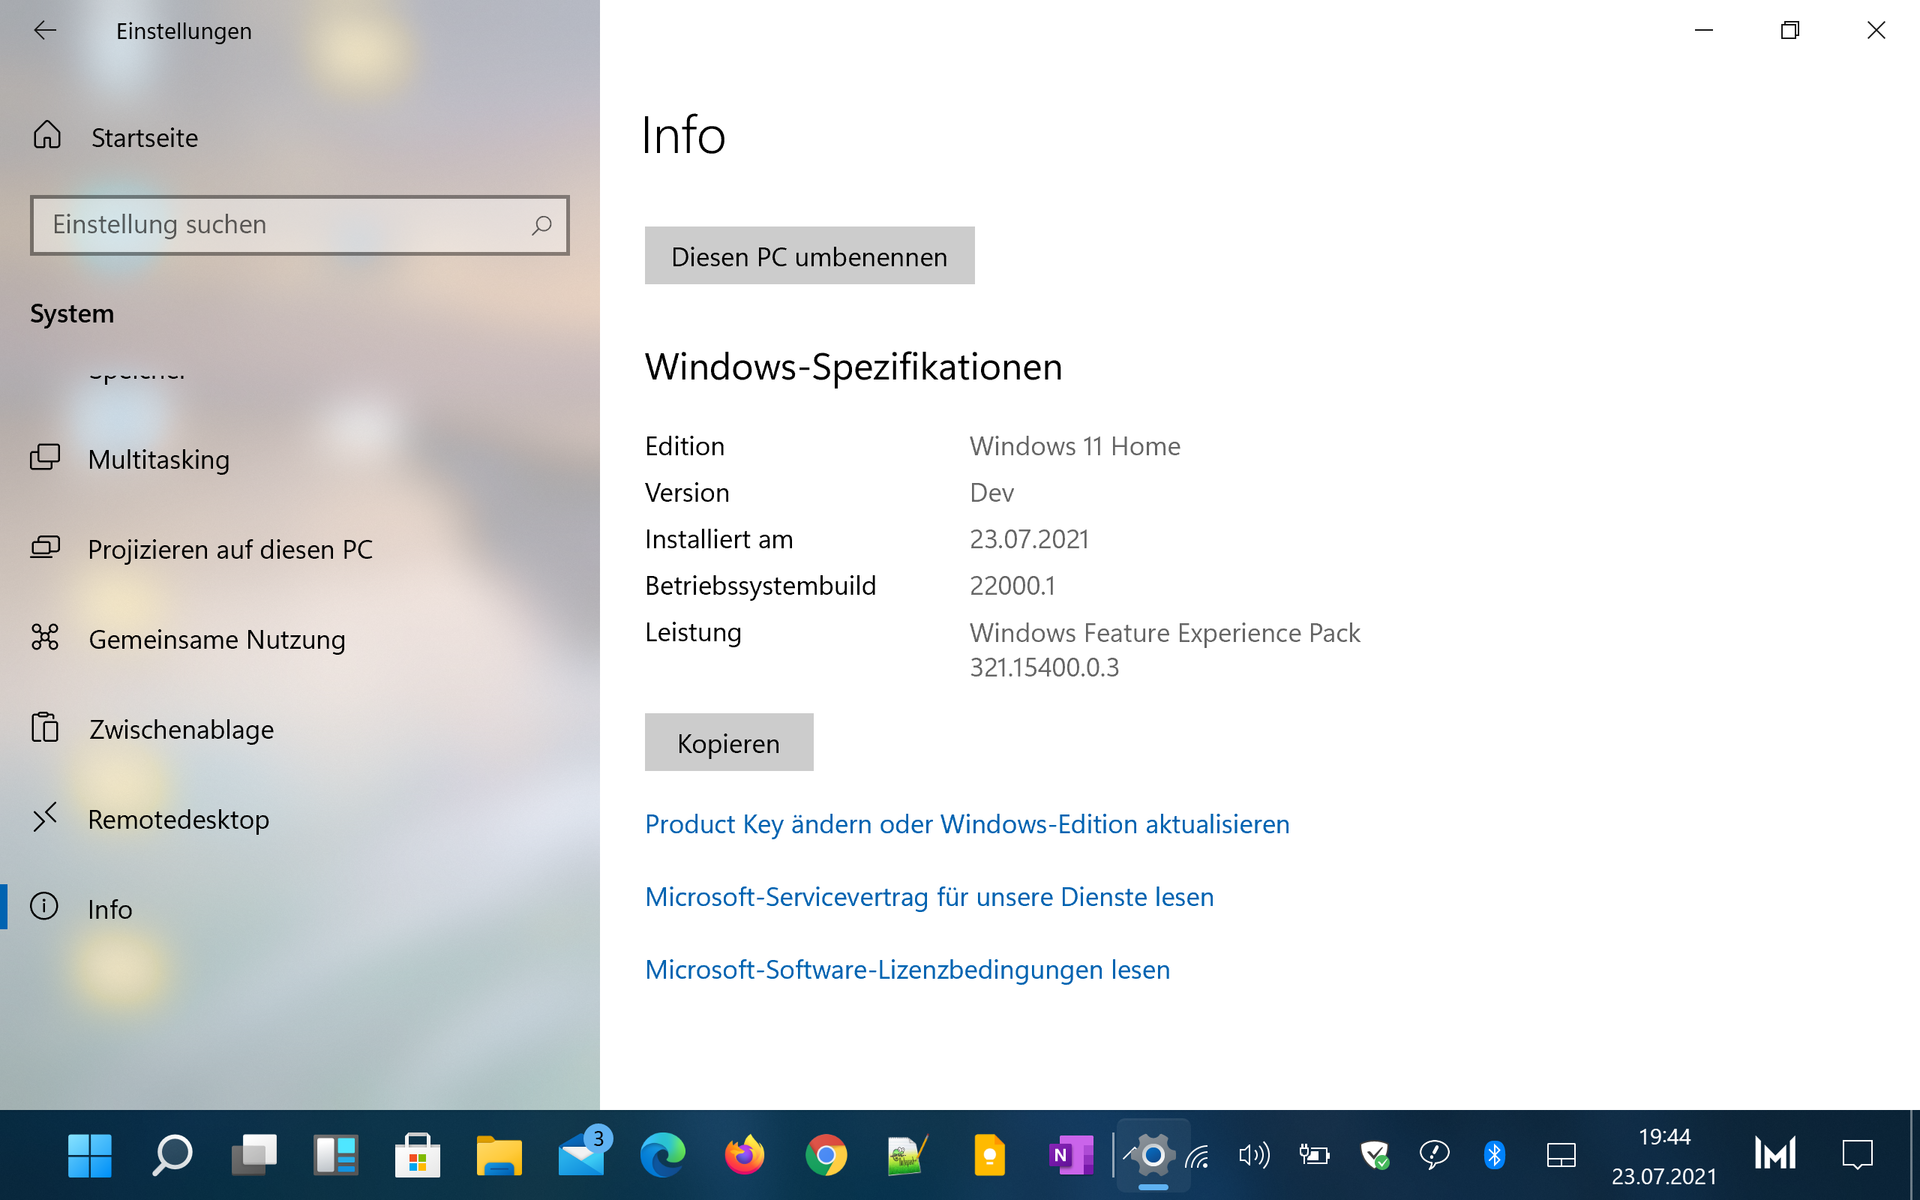Open taskbar Search
This screenshot has width=1920, height=1200.
(x=172, y=1156)
